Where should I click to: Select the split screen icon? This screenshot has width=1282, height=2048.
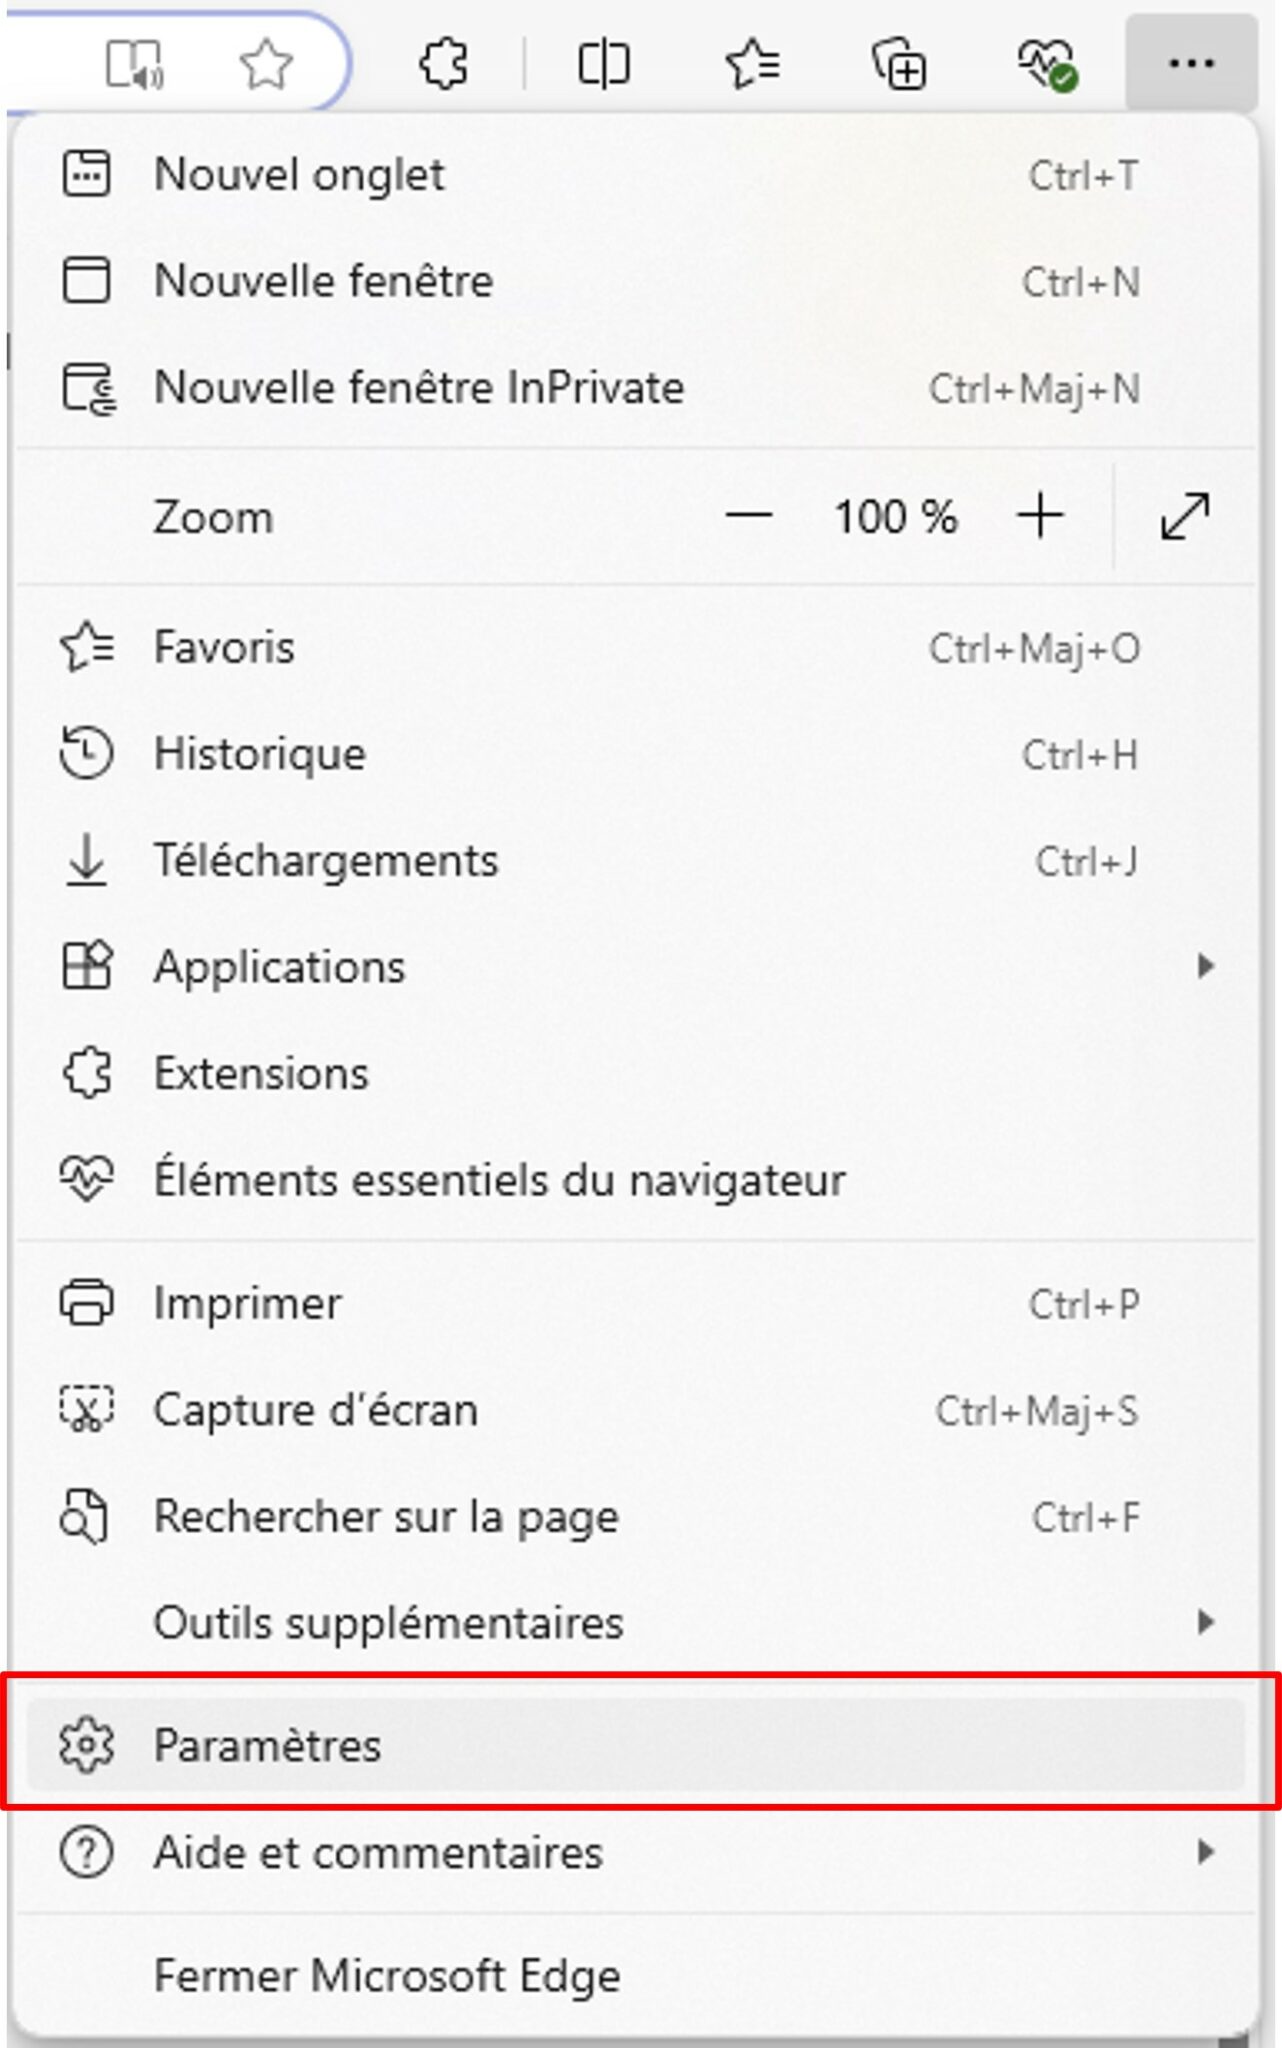tap(602, 64)
